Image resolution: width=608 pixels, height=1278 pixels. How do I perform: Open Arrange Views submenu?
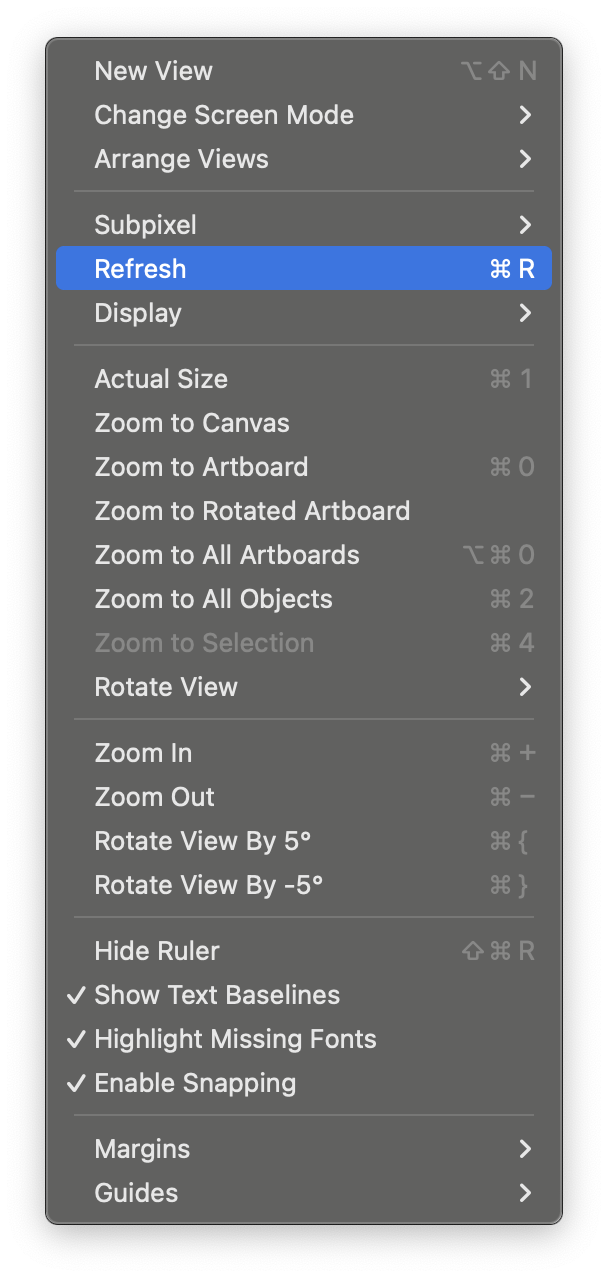[181, 159]
